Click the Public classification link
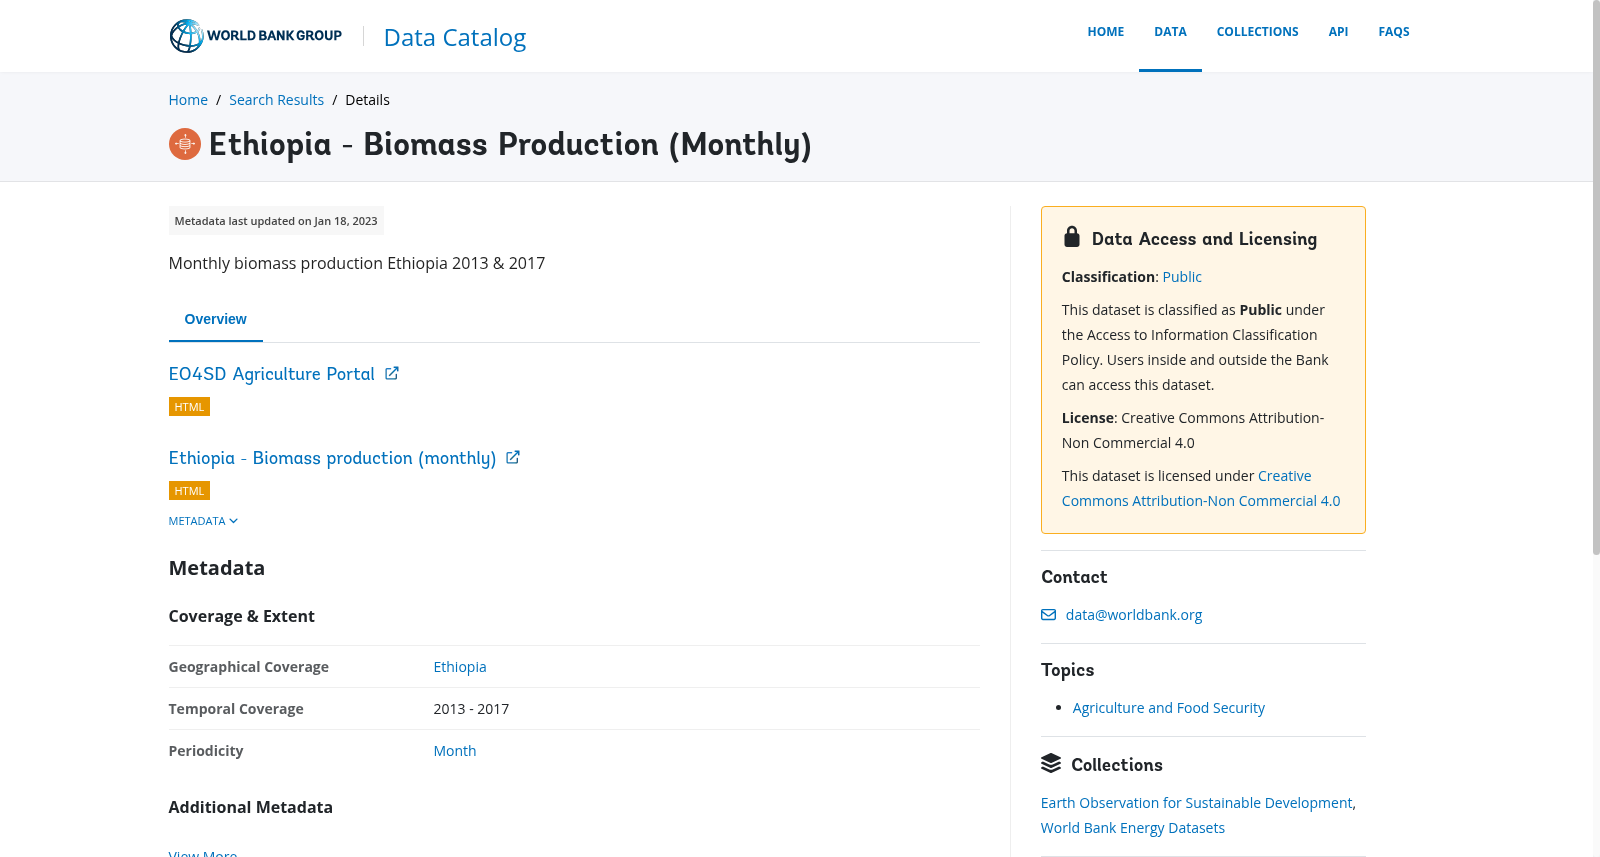 click(x=1182, y=277)
